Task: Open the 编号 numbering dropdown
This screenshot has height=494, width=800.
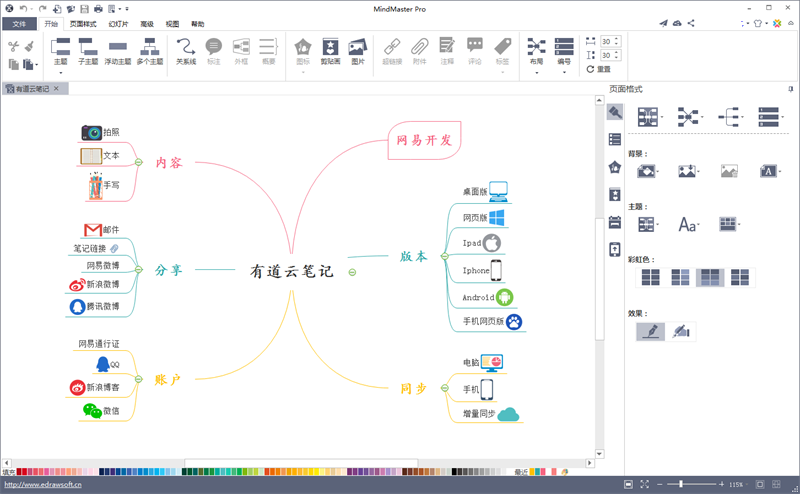Action: [564, 73]
